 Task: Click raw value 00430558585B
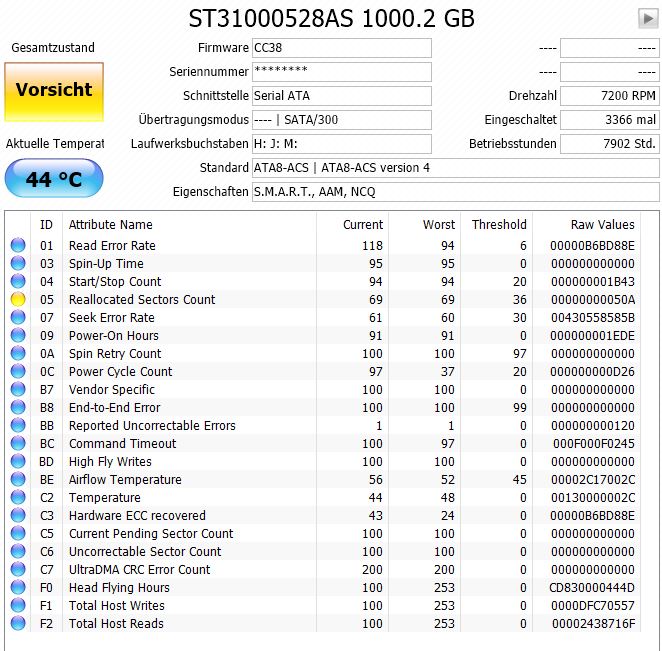point(593,317)
